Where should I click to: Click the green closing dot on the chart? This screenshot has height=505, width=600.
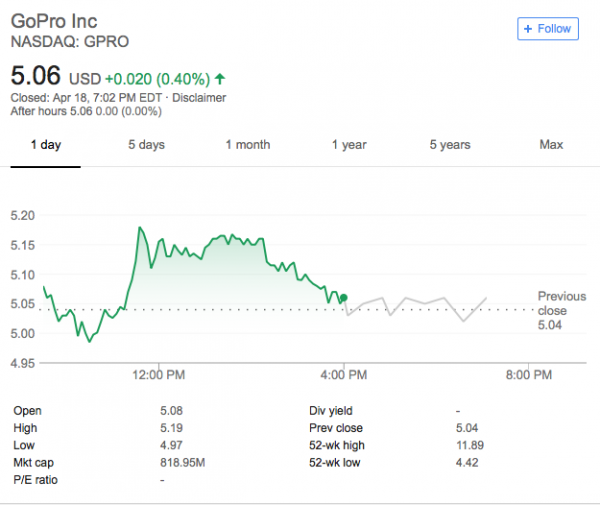coord(344,298)
